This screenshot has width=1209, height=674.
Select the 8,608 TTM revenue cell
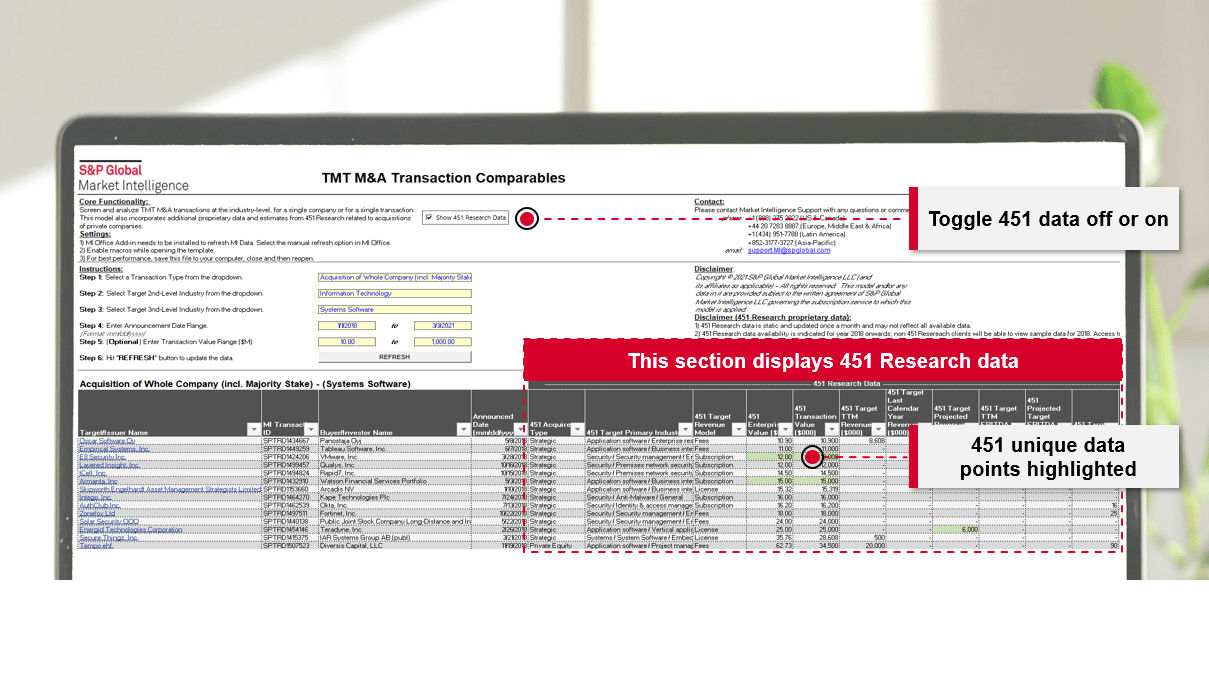point(863,441)
